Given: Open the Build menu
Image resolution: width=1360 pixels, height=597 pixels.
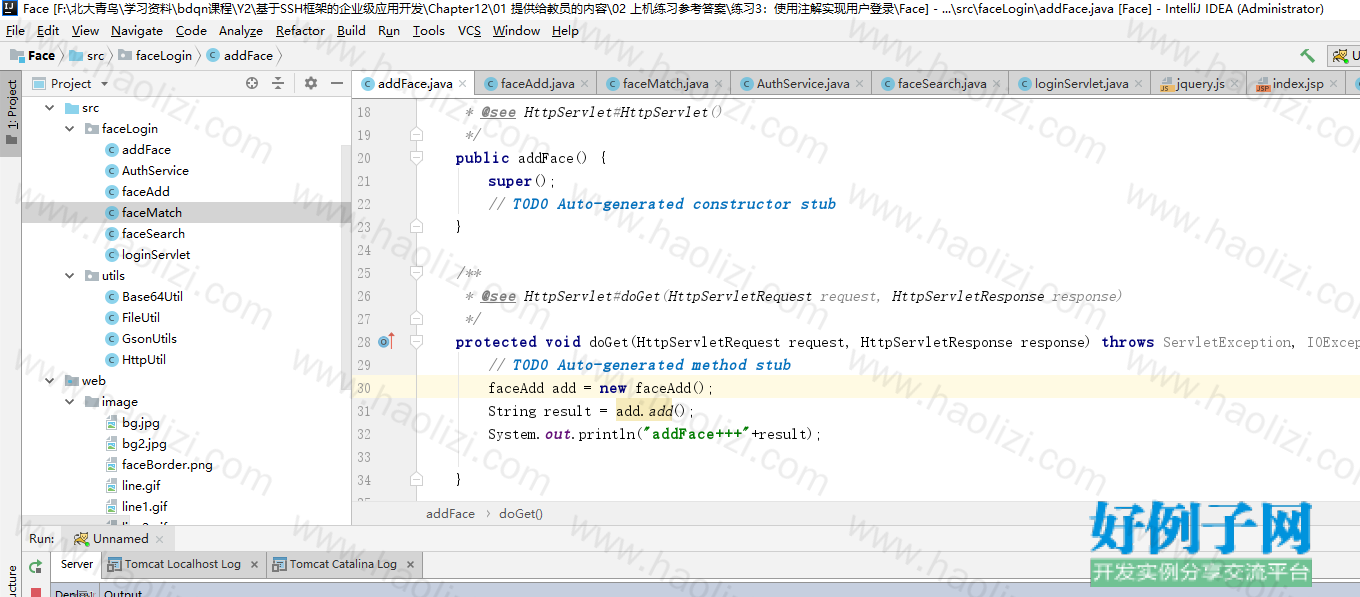Looking at the screenshot, I should click(x=351, y=31).
